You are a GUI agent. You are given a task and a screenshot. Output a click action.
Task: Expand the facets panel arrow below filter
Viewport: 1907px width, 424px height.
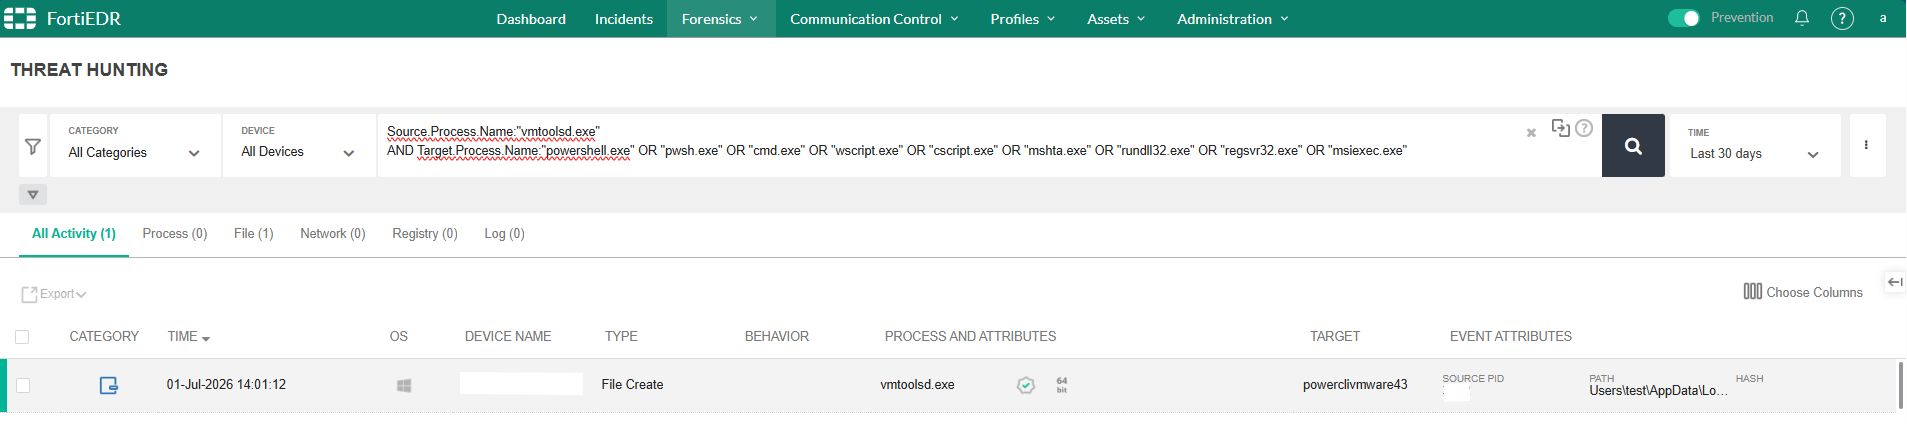click(33, 195)
